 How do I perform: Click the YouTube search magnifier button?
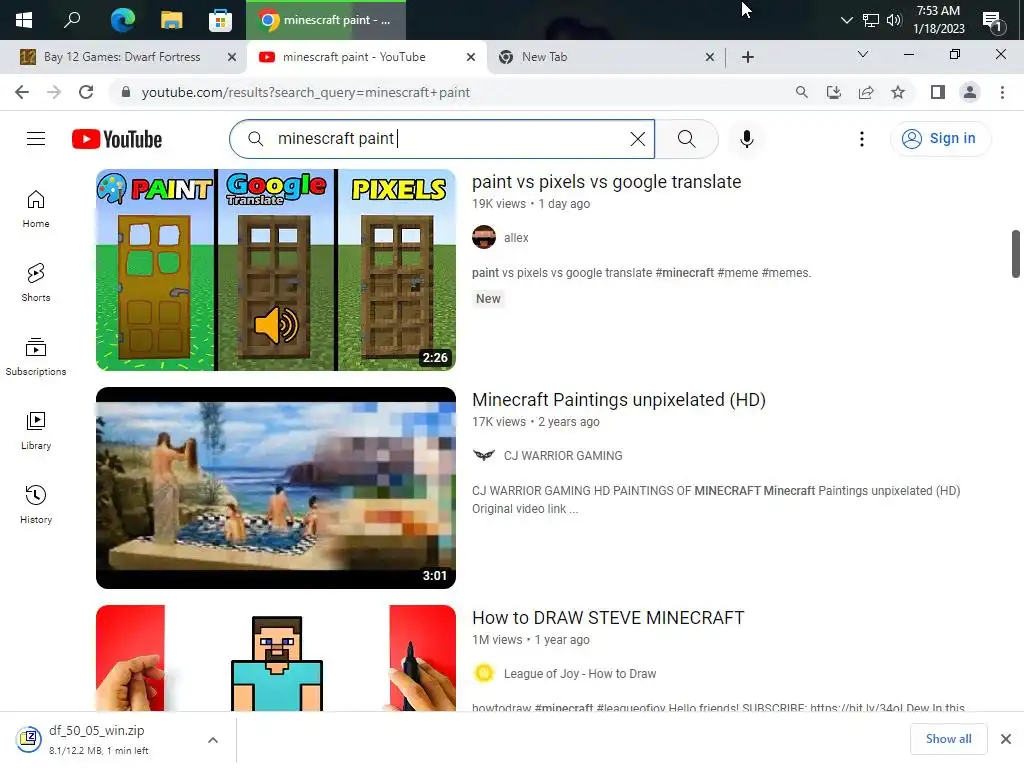tap(686, 139)
